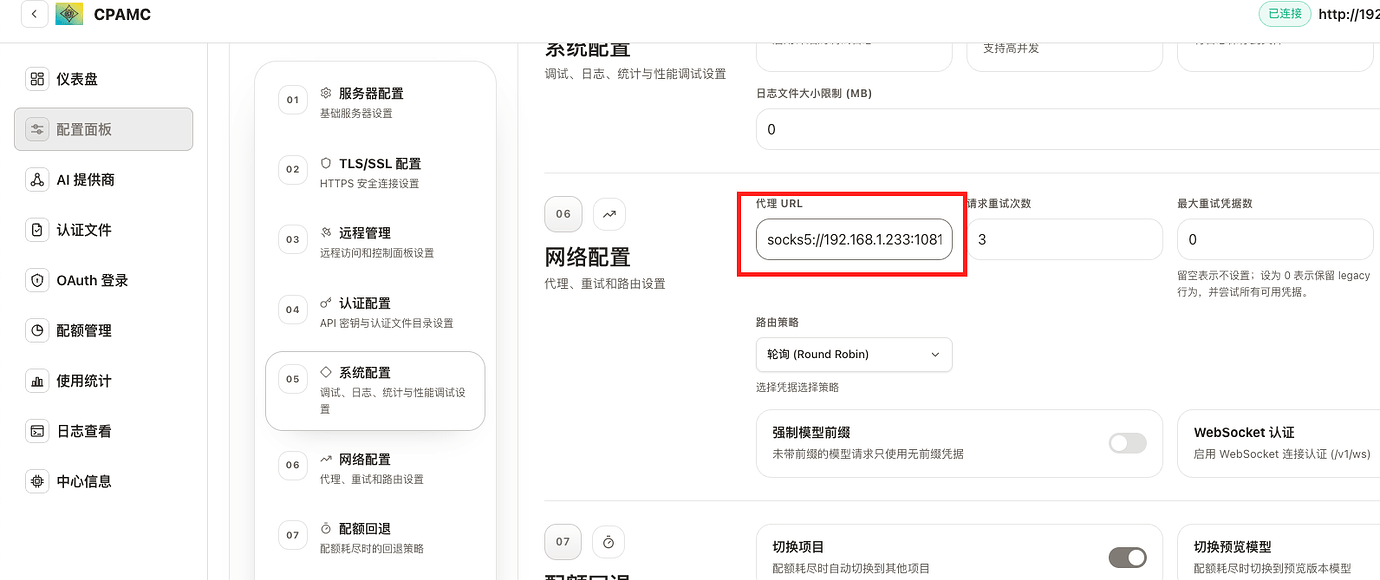
Task: Open 日志查看 page
Action: click(x=103, y=431)
